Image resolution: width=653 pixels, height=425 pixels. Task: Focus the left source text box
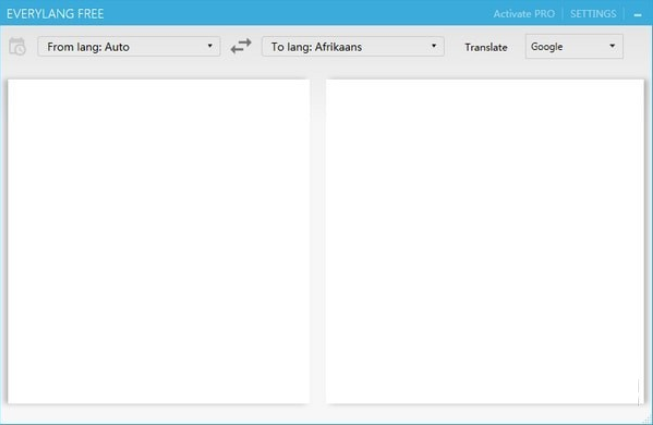(159, 241)
